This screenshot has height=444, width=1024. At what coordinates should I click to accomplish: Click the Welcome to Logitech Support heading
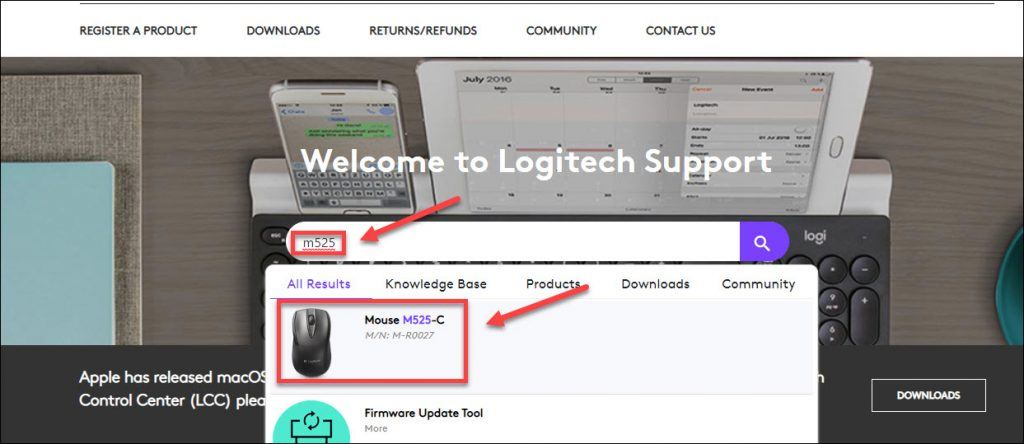(x=536, y=161)
